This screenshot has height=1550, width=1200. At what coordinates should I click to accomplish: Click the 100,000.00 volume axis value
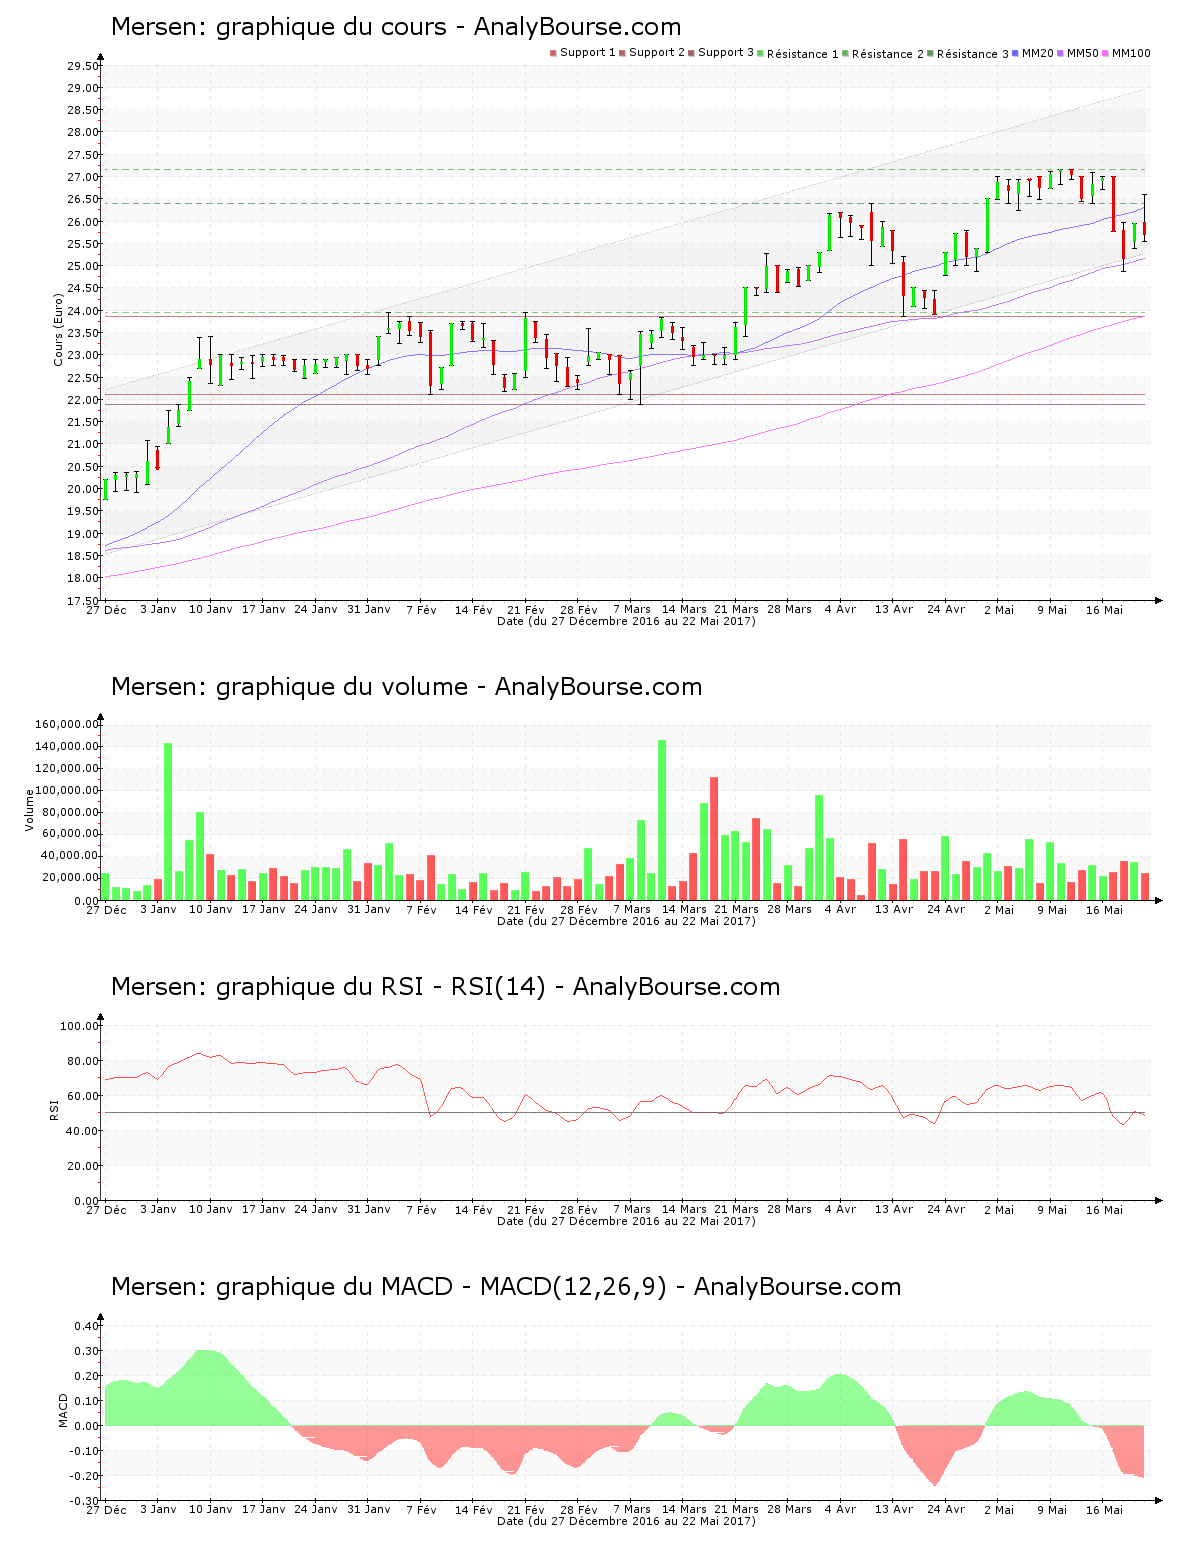[67, 790]
